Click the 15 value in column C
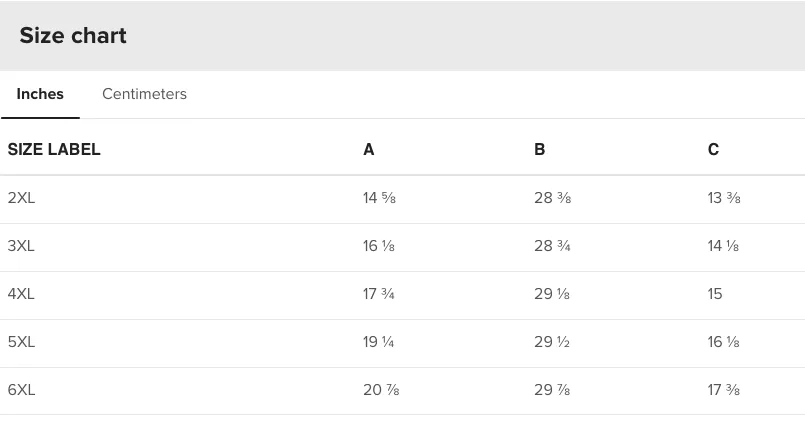805x425 pixels. click(715, 294)
